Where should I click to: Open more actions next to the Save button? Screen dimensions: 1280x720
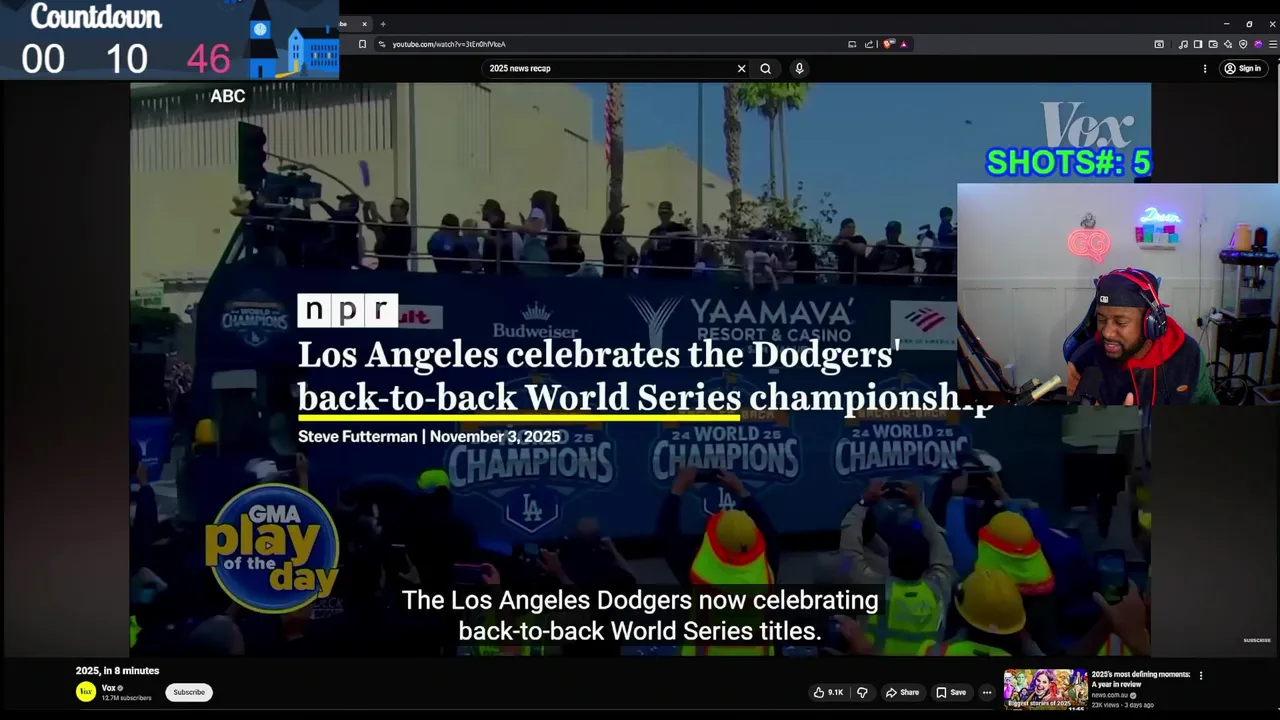(x=986, y=692)
